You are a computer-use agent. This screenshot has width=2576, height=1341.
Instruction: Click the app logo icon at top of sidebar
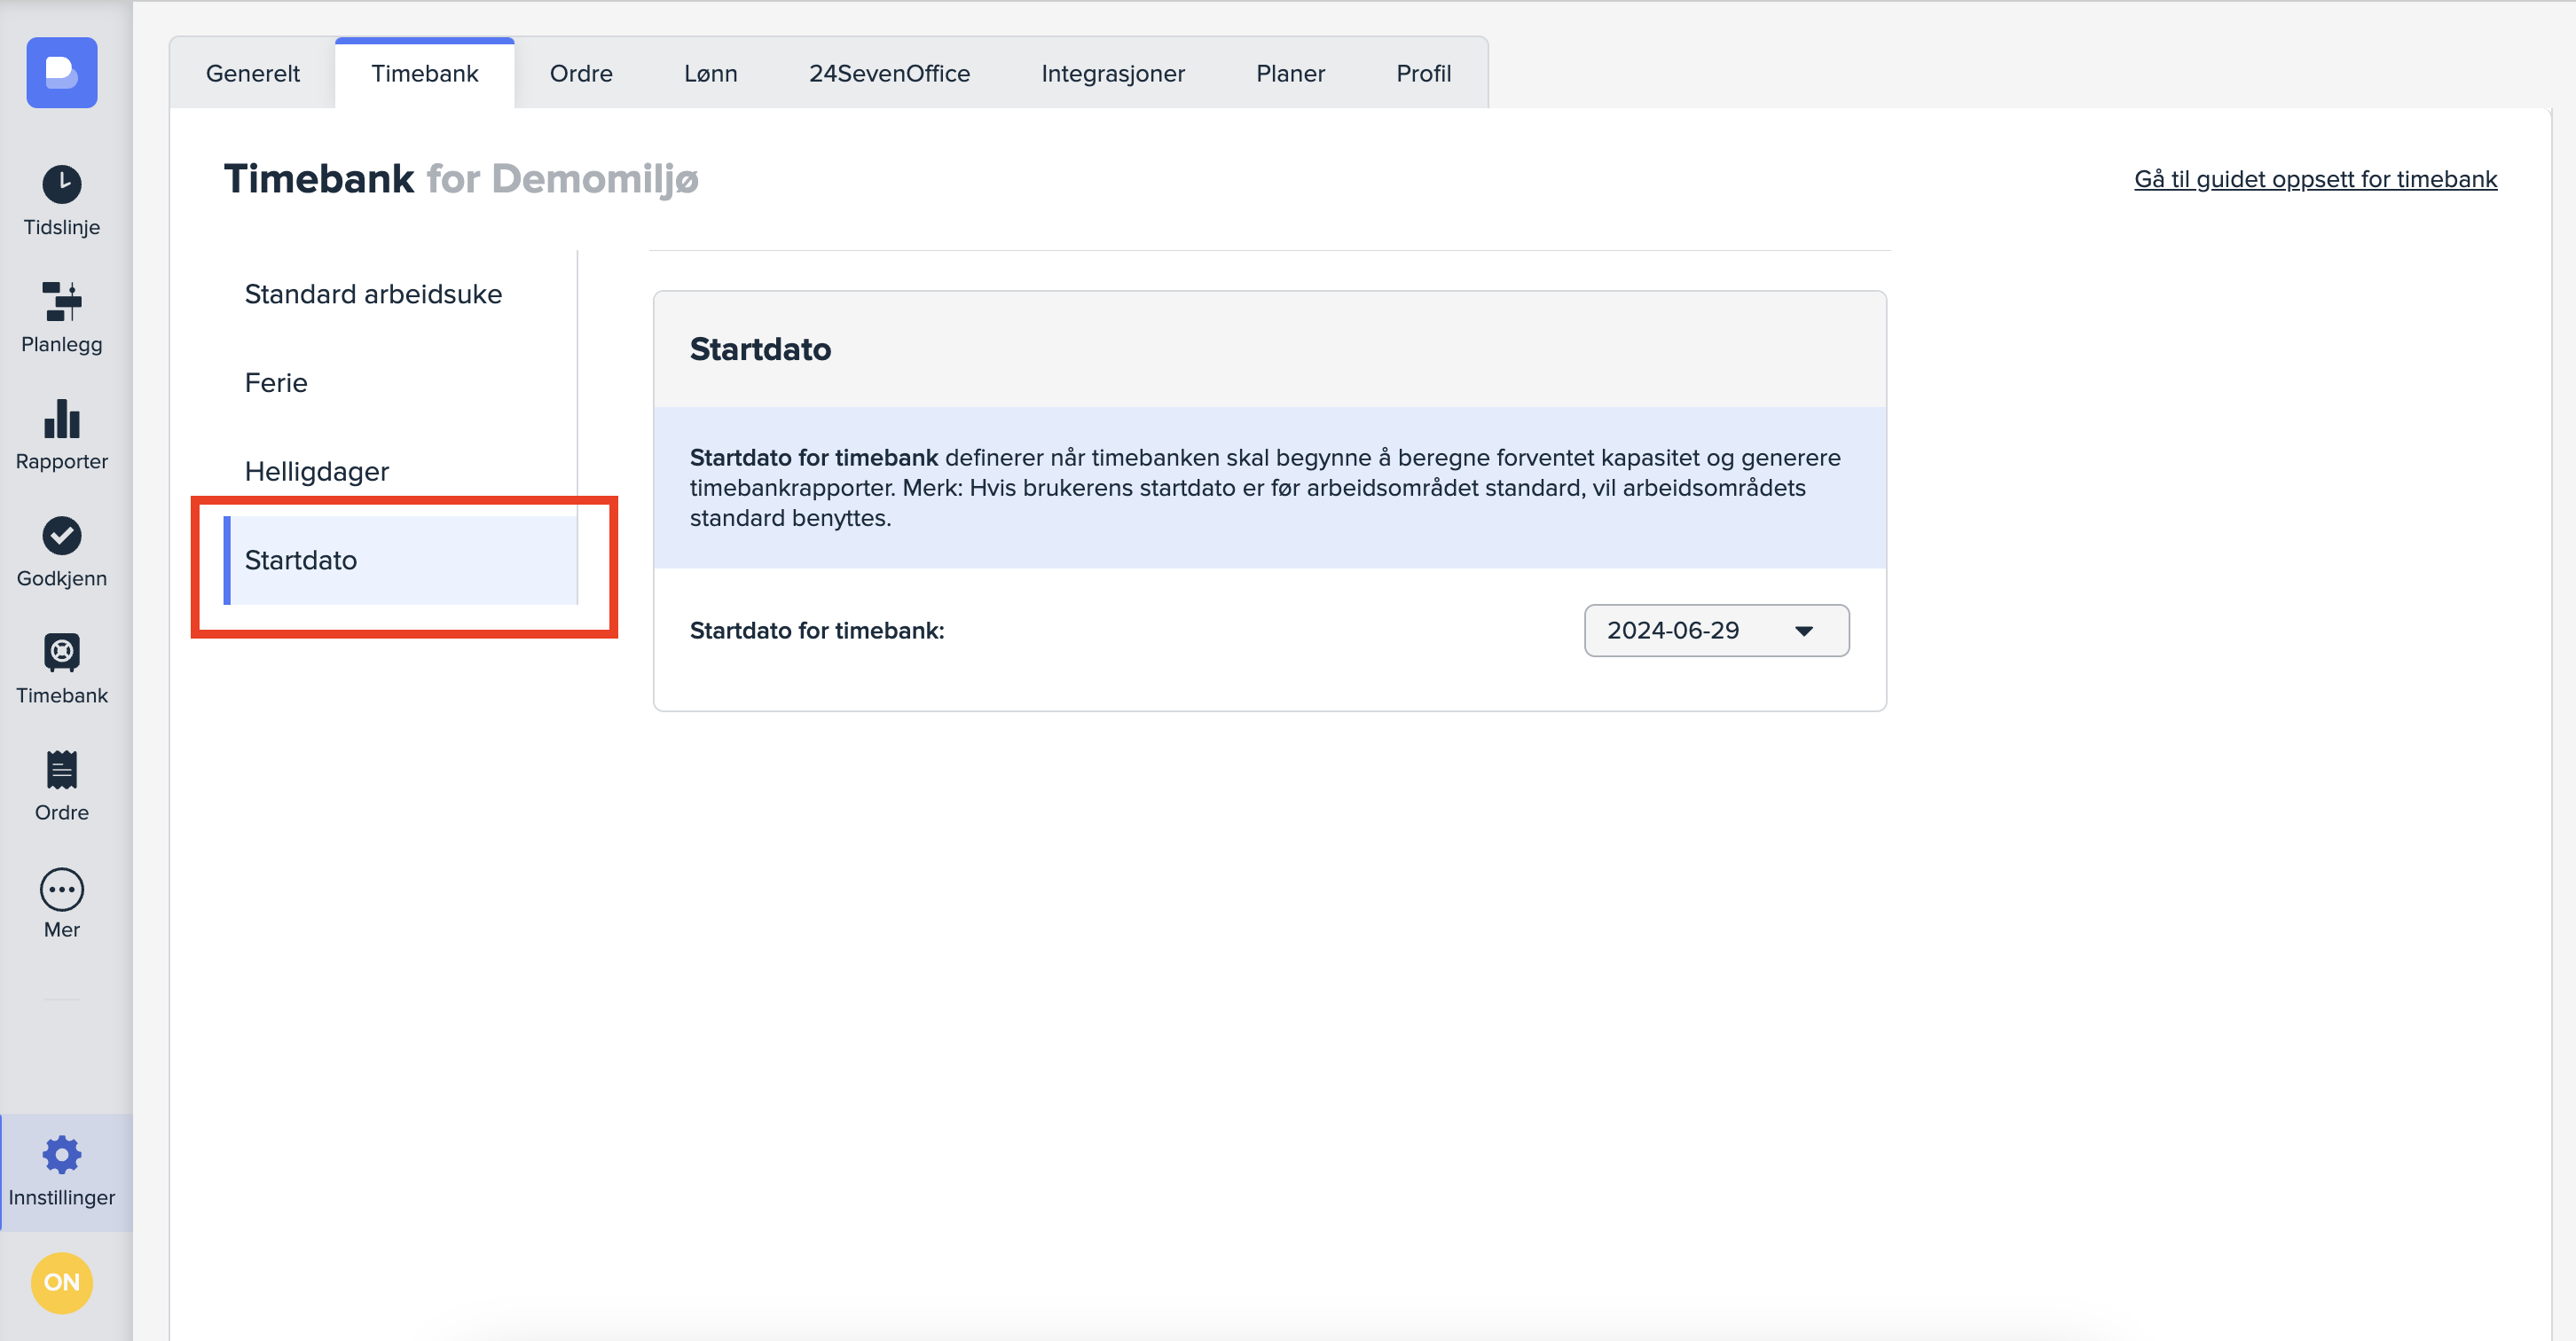(x=62, y=73)
